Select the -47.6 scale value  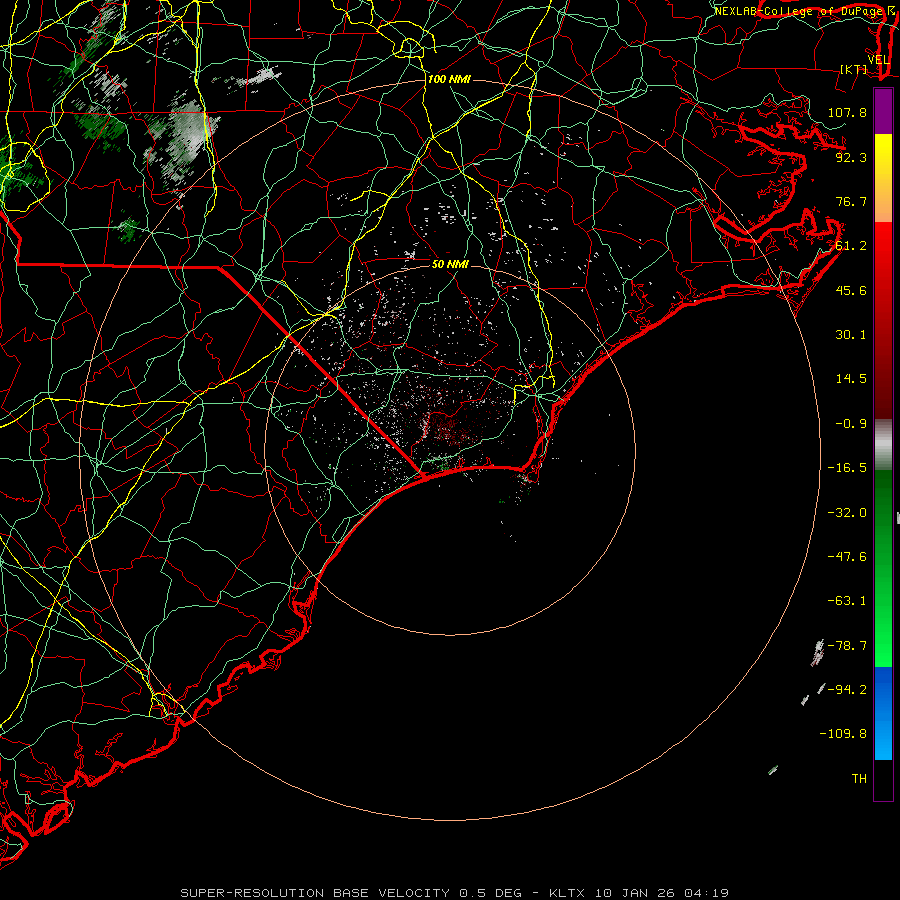[847, 557]
